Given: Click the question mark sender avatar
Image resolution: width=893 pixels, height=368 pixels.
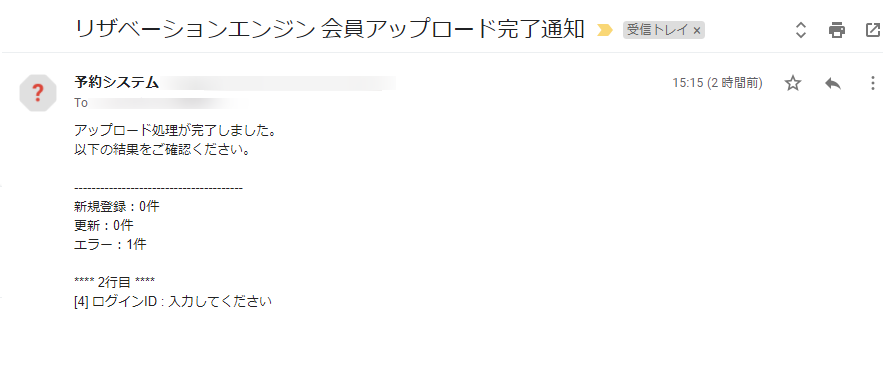Looking at the screenshot, I should point(38,92).
